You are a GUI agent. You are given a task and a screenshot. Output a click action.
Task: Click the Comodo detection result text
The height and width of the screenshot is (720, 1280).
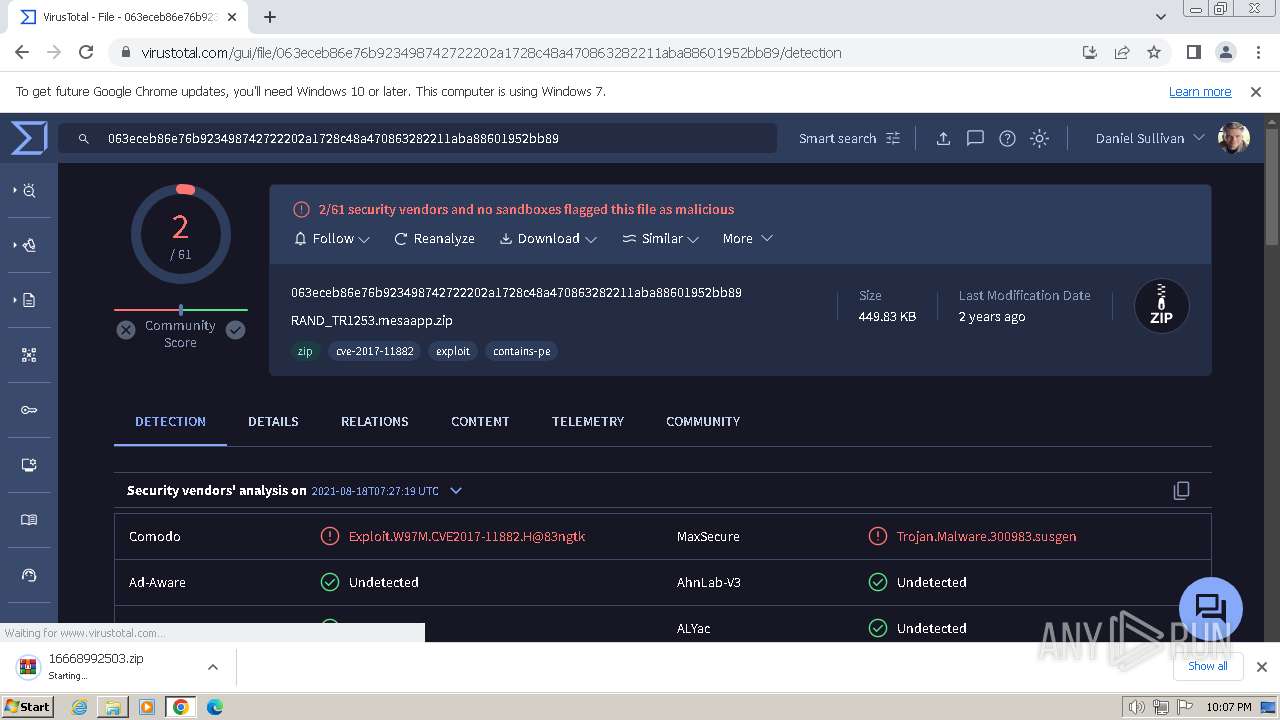coord(467,537)
